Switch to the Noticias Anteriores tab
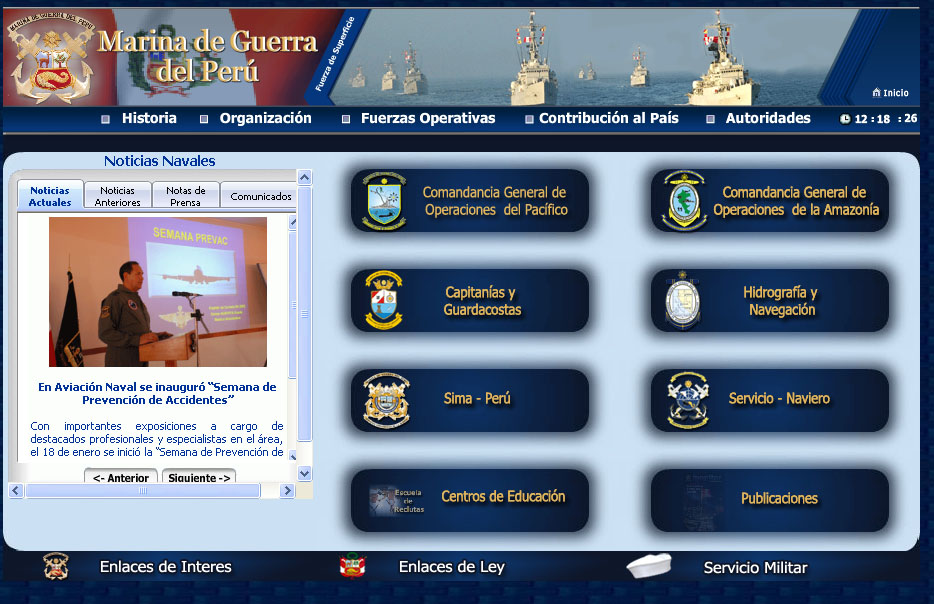 [117, 195]
